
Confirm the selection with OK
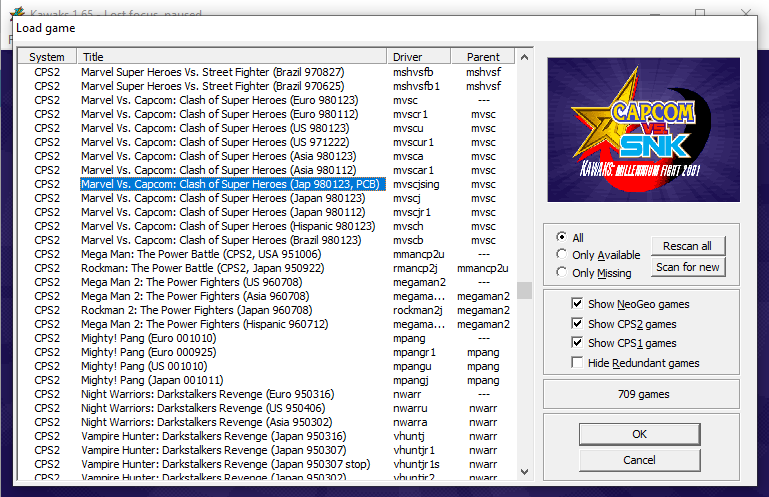639,434
